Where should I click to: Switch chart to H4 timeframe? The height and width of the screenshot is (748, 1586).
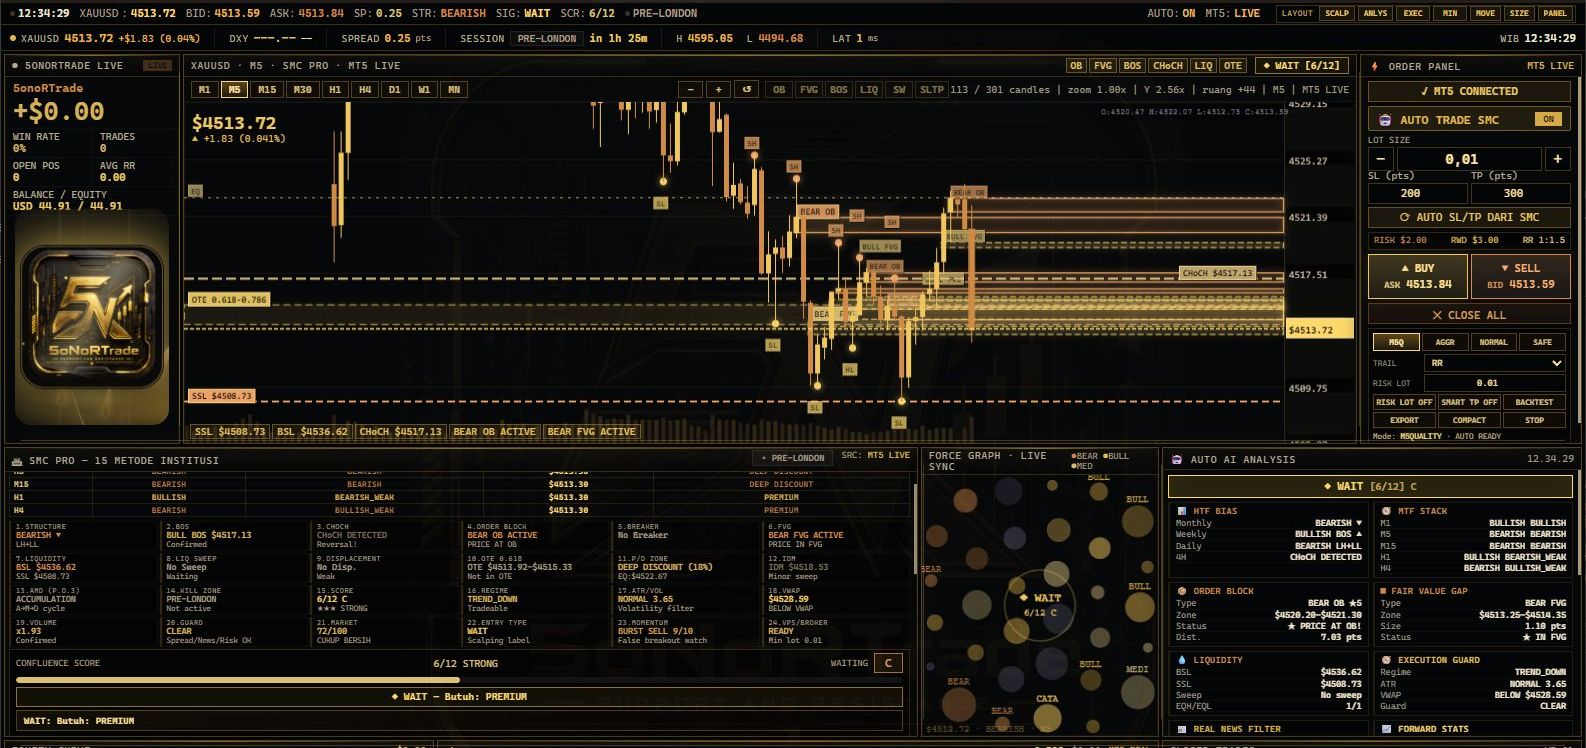365,89
